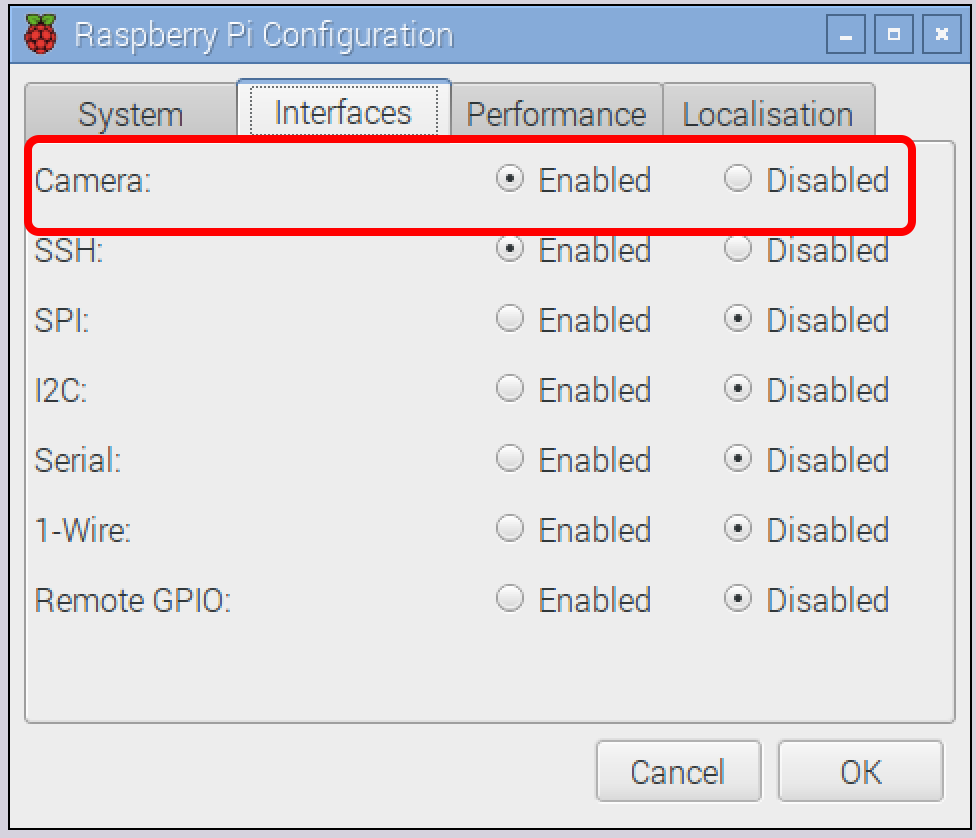Enable the SPI interface

pyautogui.click(x=510, y=320)
